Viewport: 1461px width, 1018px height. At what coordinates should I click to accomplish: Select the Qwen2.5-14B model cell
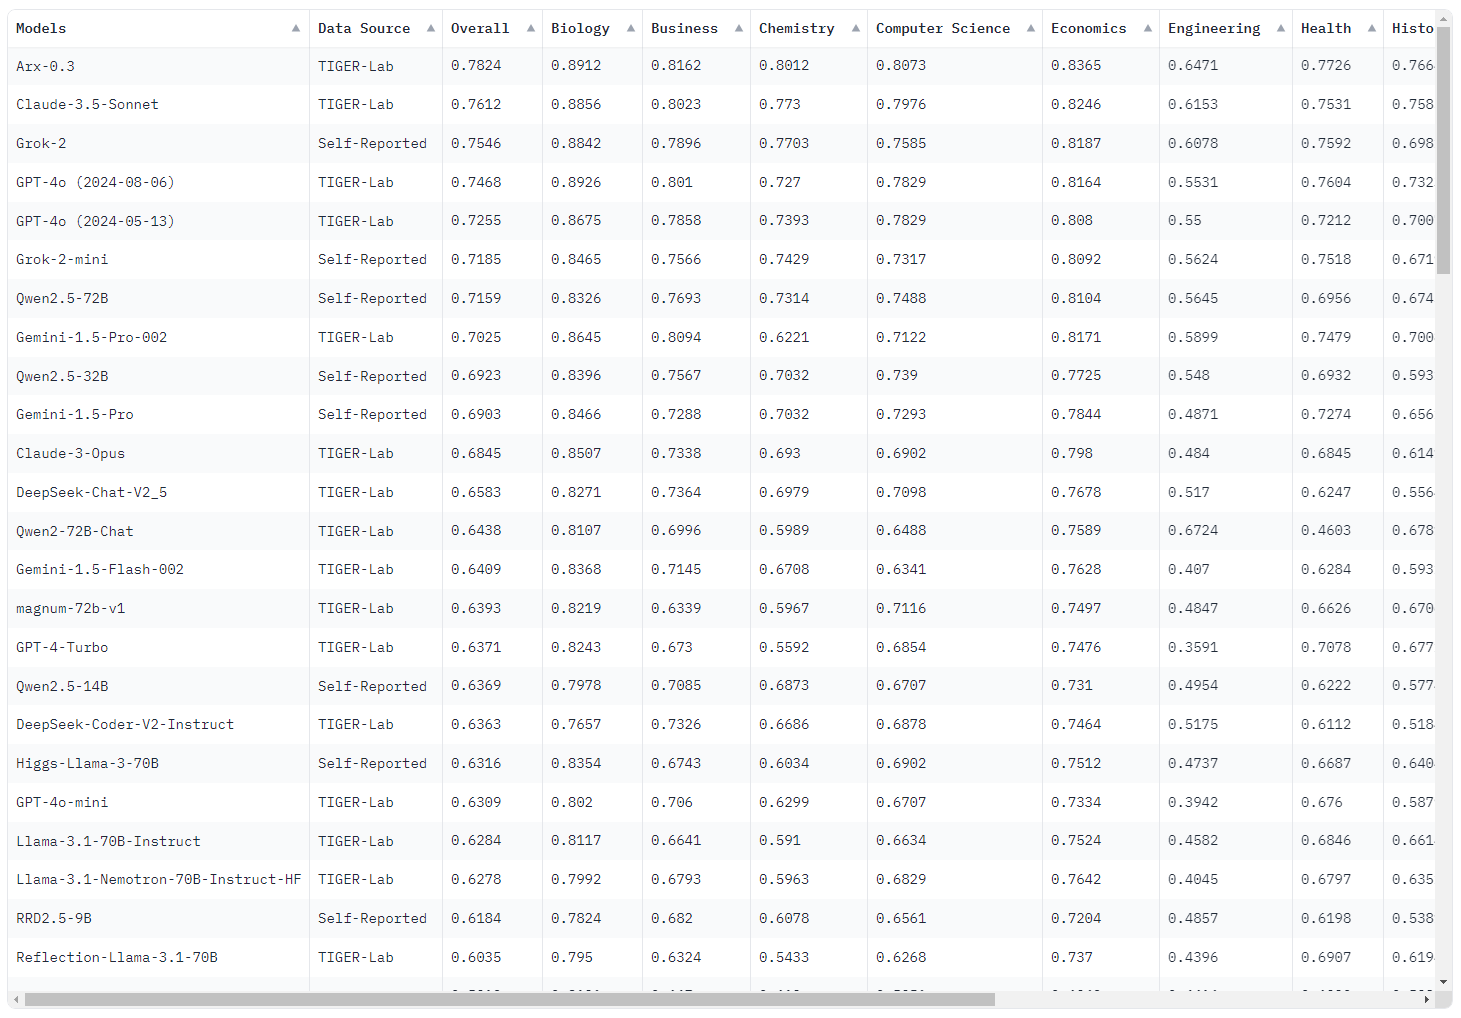pos(158,686)
